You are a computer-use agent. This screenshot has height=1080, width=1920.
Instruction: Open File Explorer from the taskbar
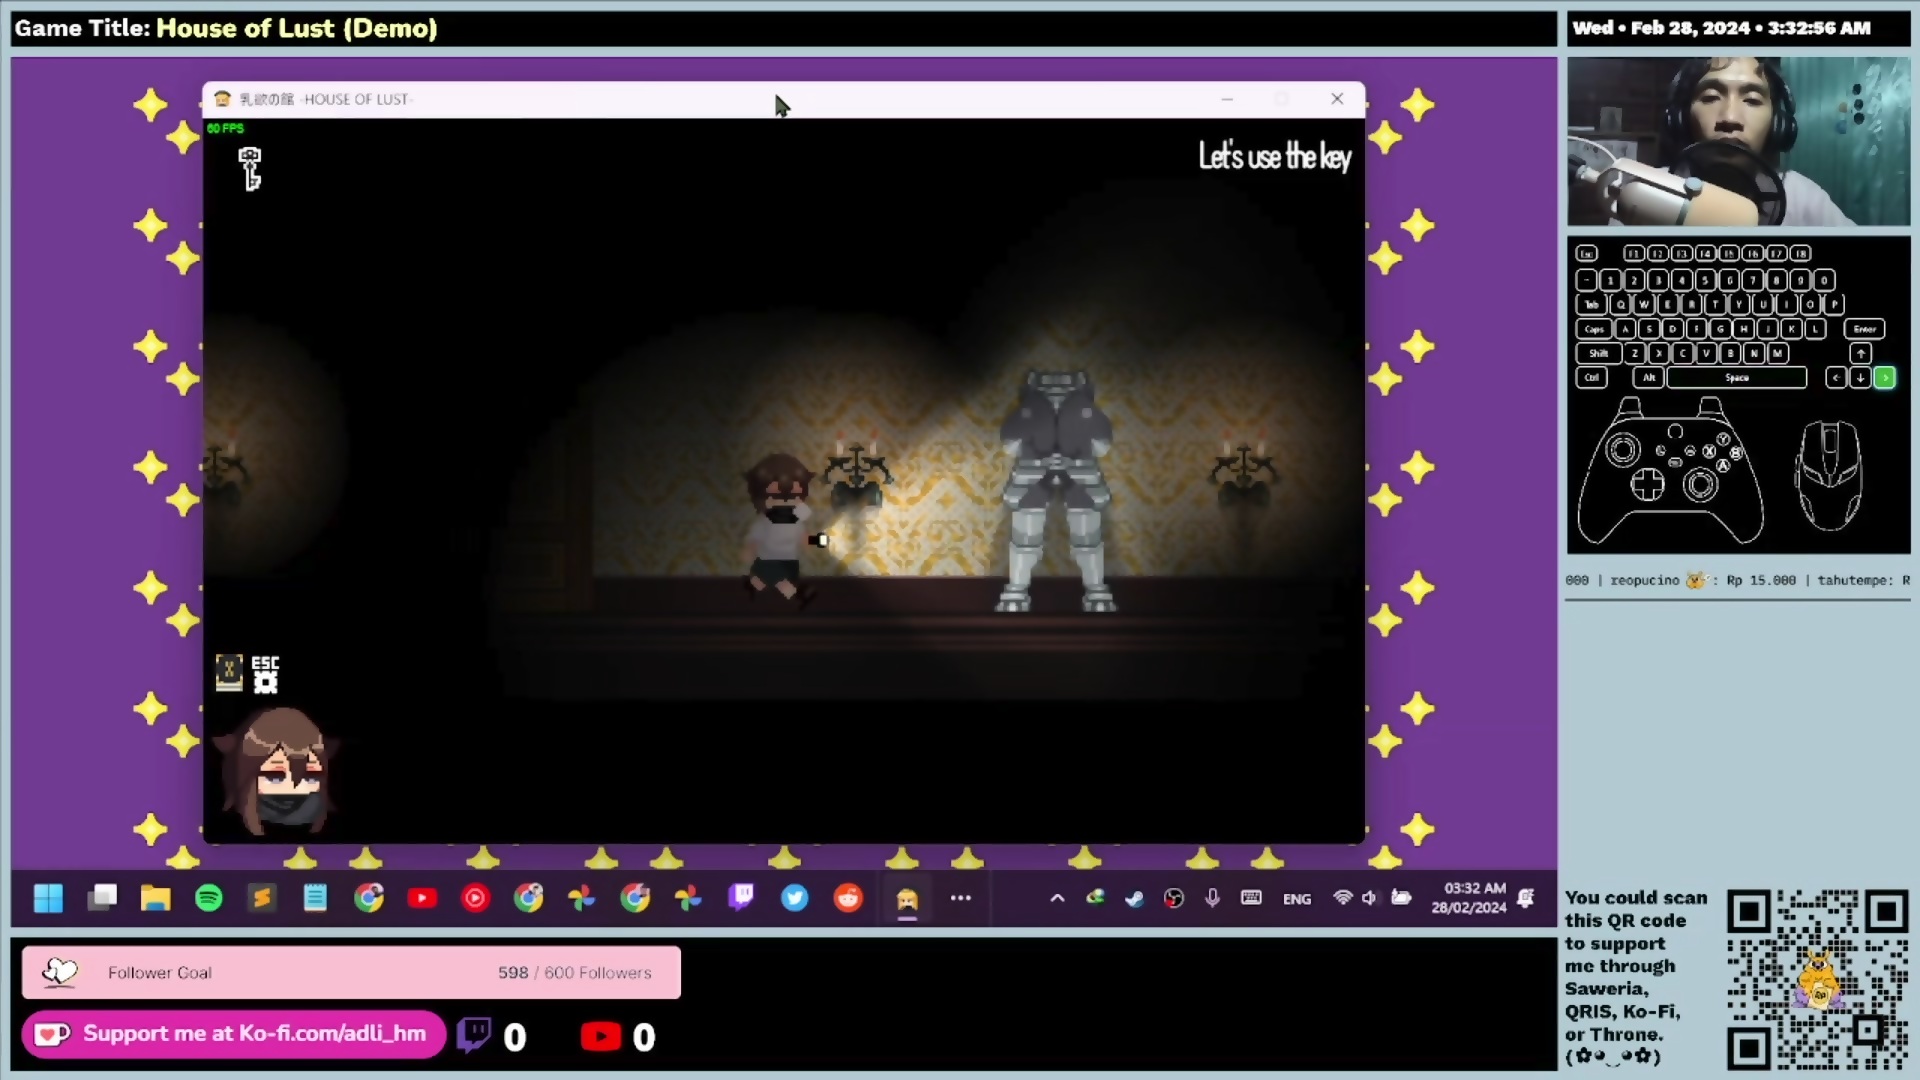[x=155, y=898]
